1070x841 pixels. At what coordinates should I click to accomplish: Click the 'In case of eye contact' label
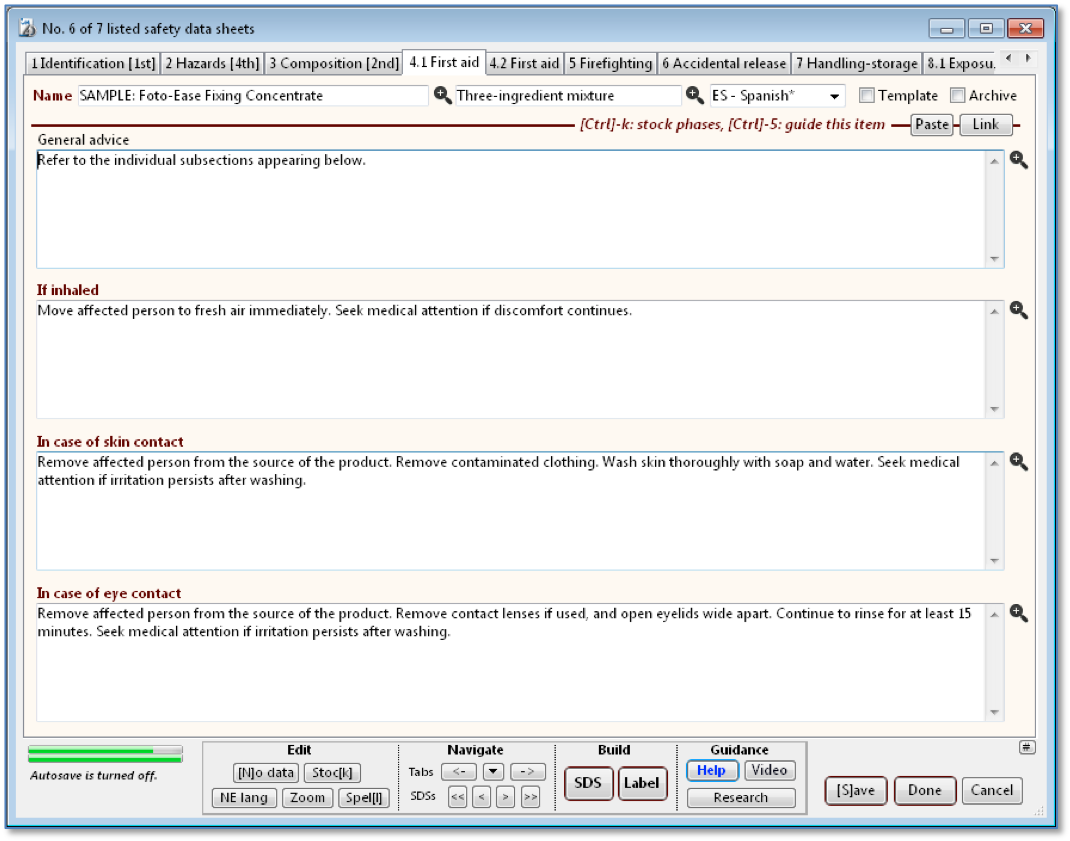(x=109, y=593)
